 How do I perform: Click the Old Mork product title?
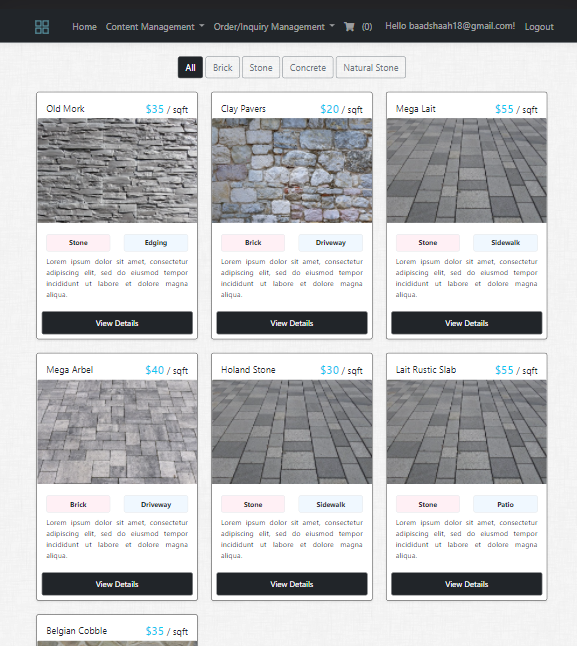pyautogui.click(x=65, y=109)
